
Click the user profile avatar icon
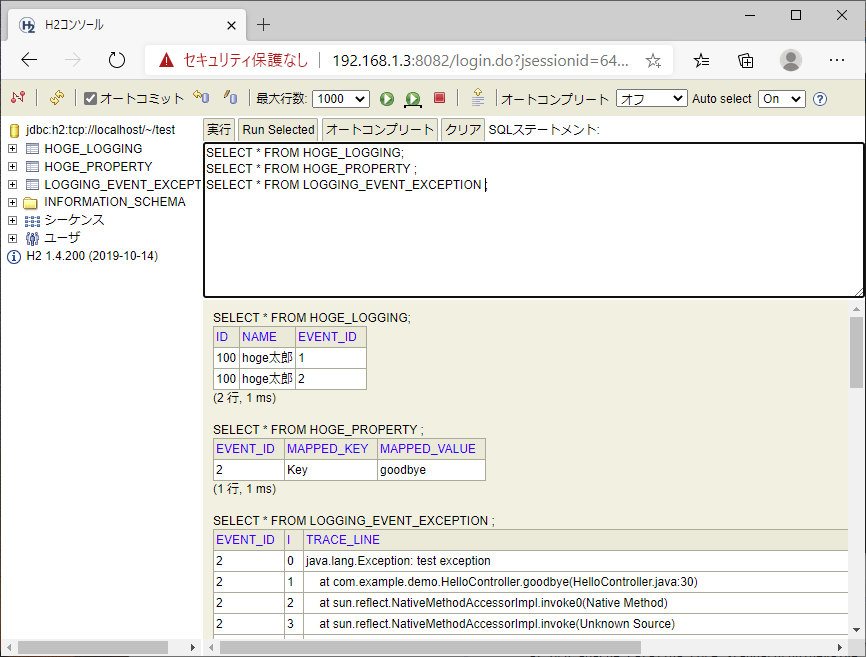[x=791, y=60]
